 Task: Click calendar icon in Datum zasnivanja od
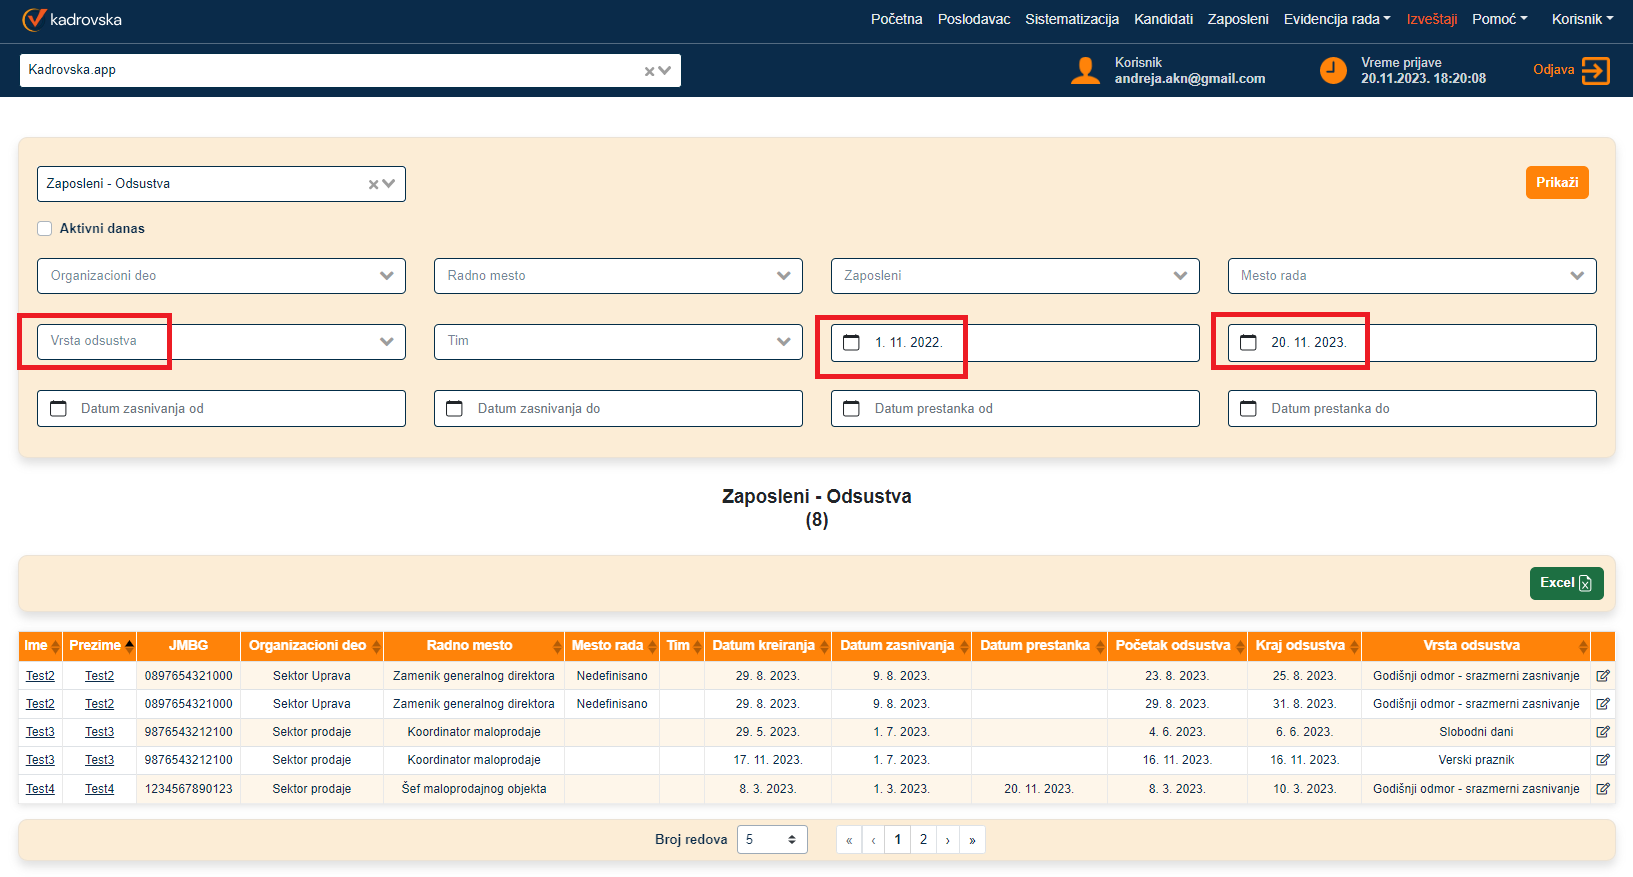59,409
